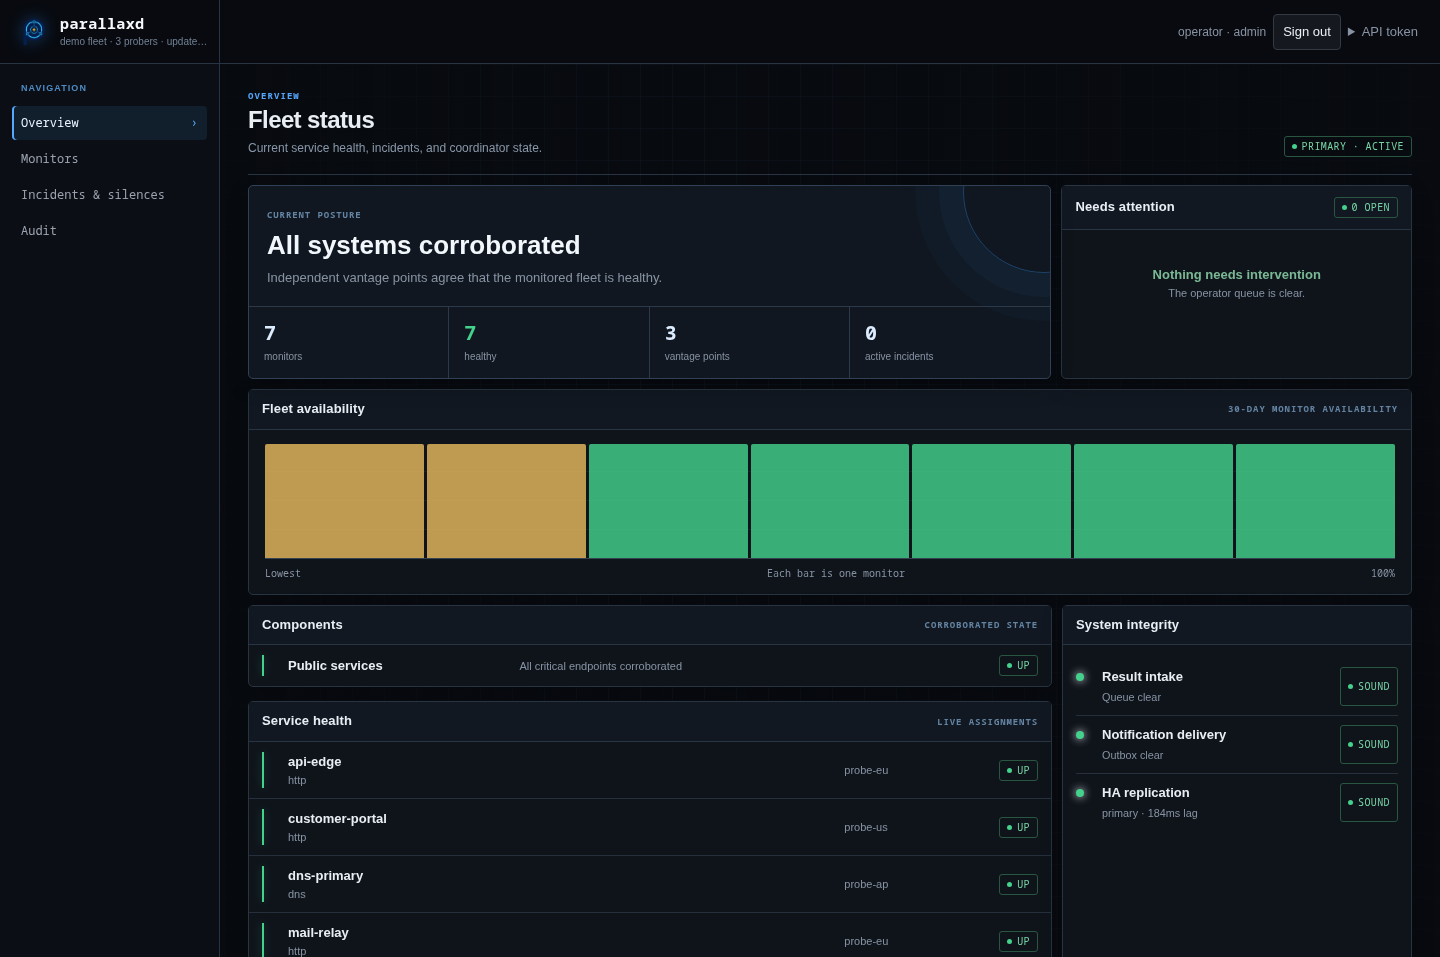Click the green dot beside Result intake
The height and width of the screenshot is (957, 1440).
[x=1080, y=677]
